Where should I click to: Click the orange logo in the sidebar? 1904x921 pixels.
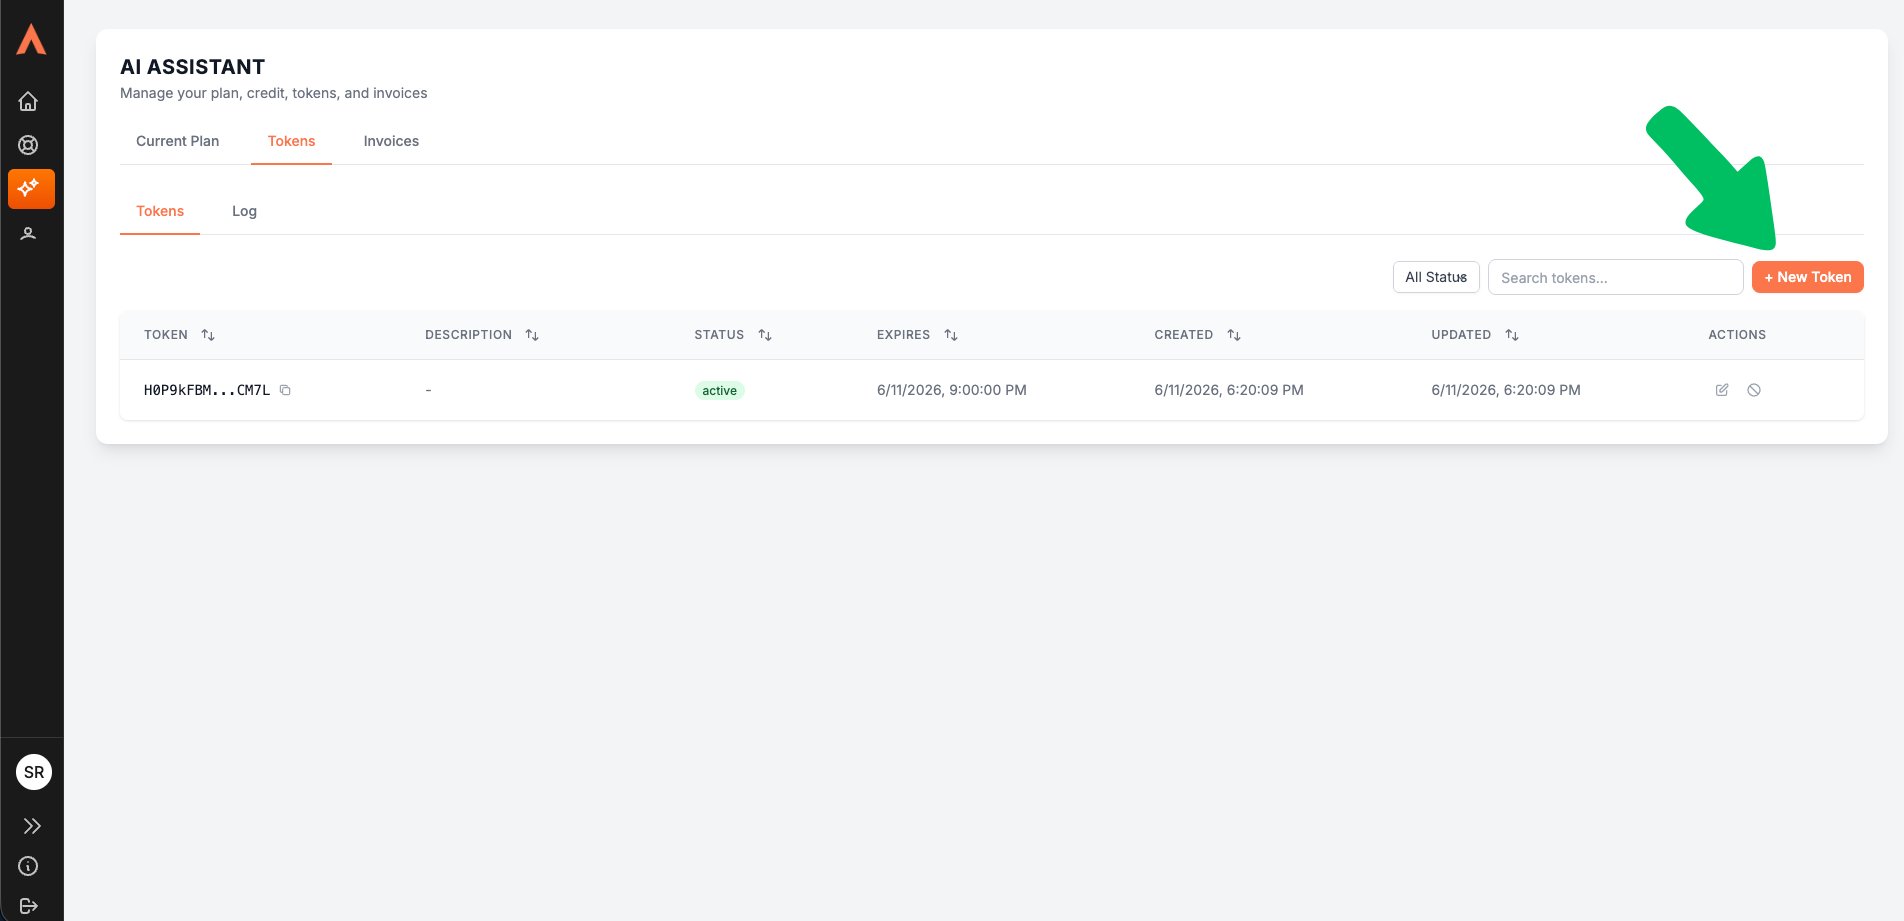31,40
